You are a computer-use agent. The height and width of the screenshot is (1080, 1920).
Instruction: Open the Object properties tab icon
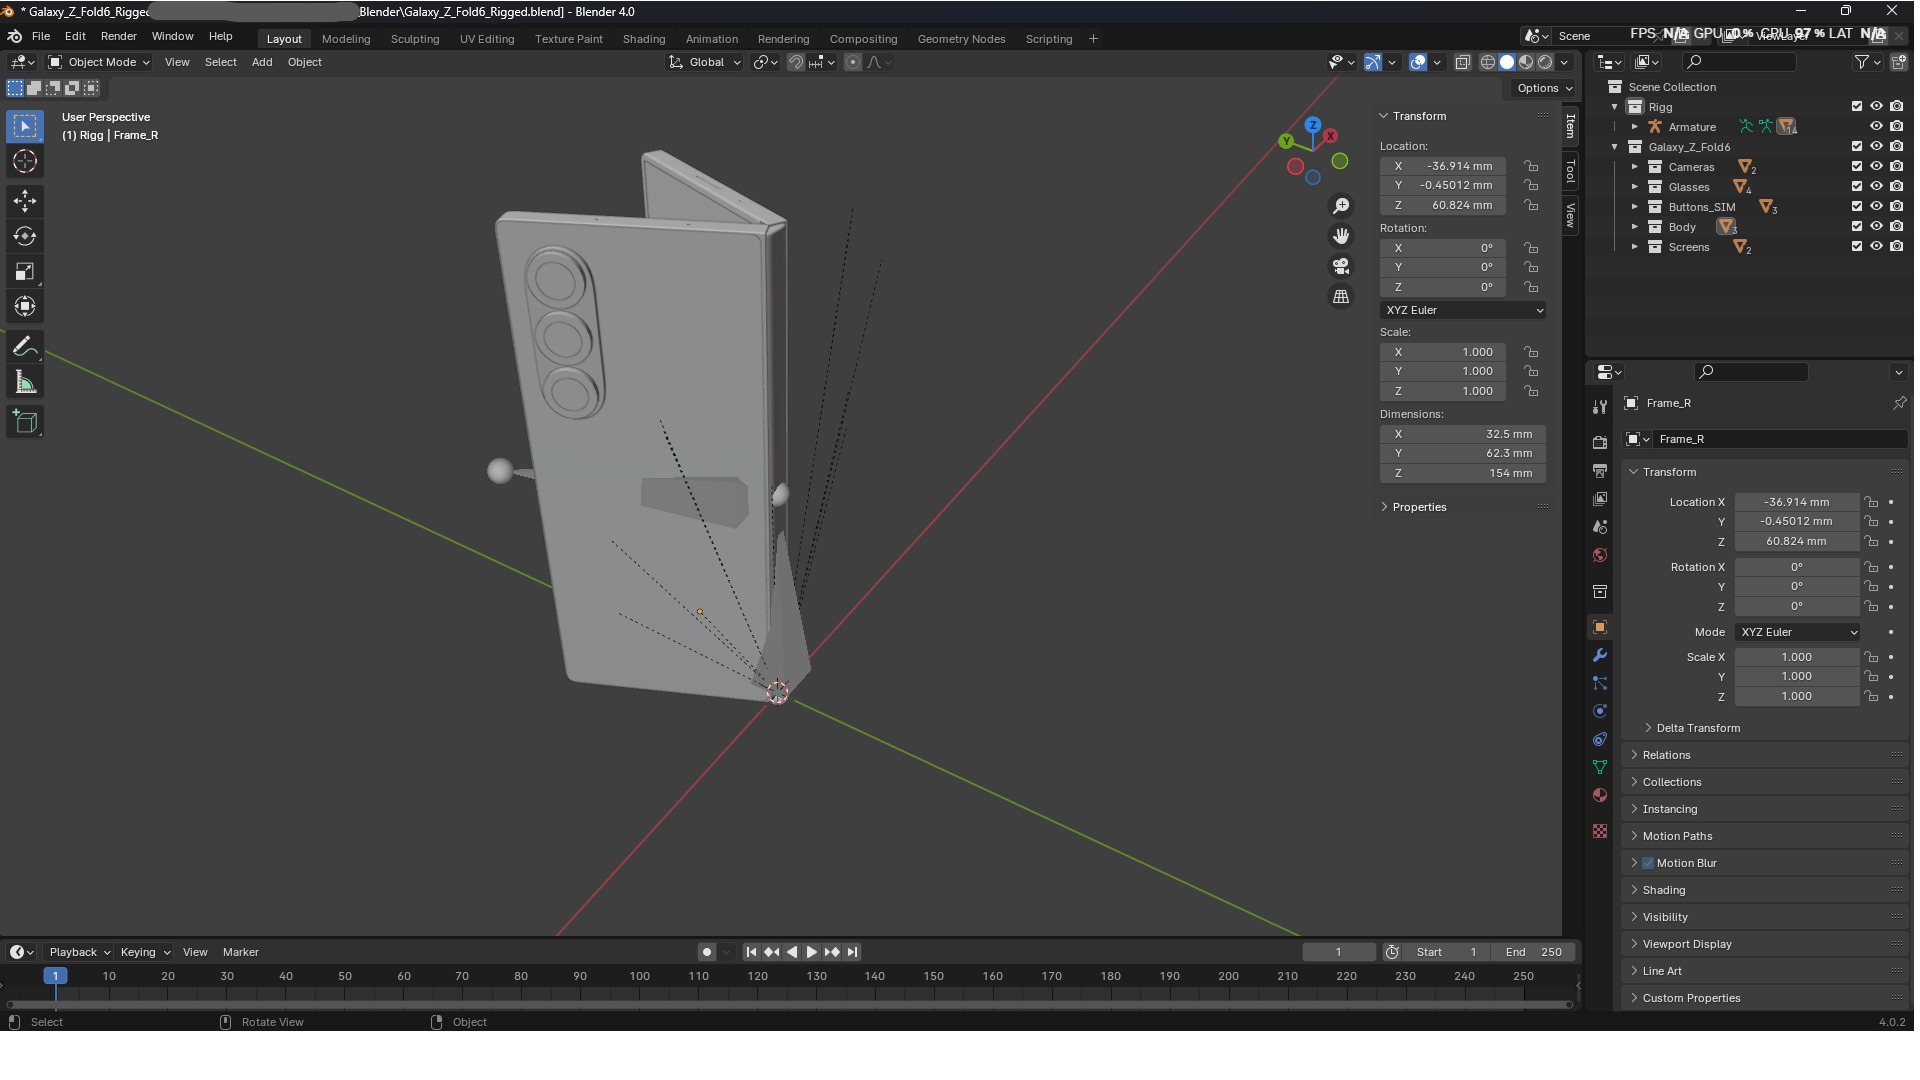[x=1600, y=627]
